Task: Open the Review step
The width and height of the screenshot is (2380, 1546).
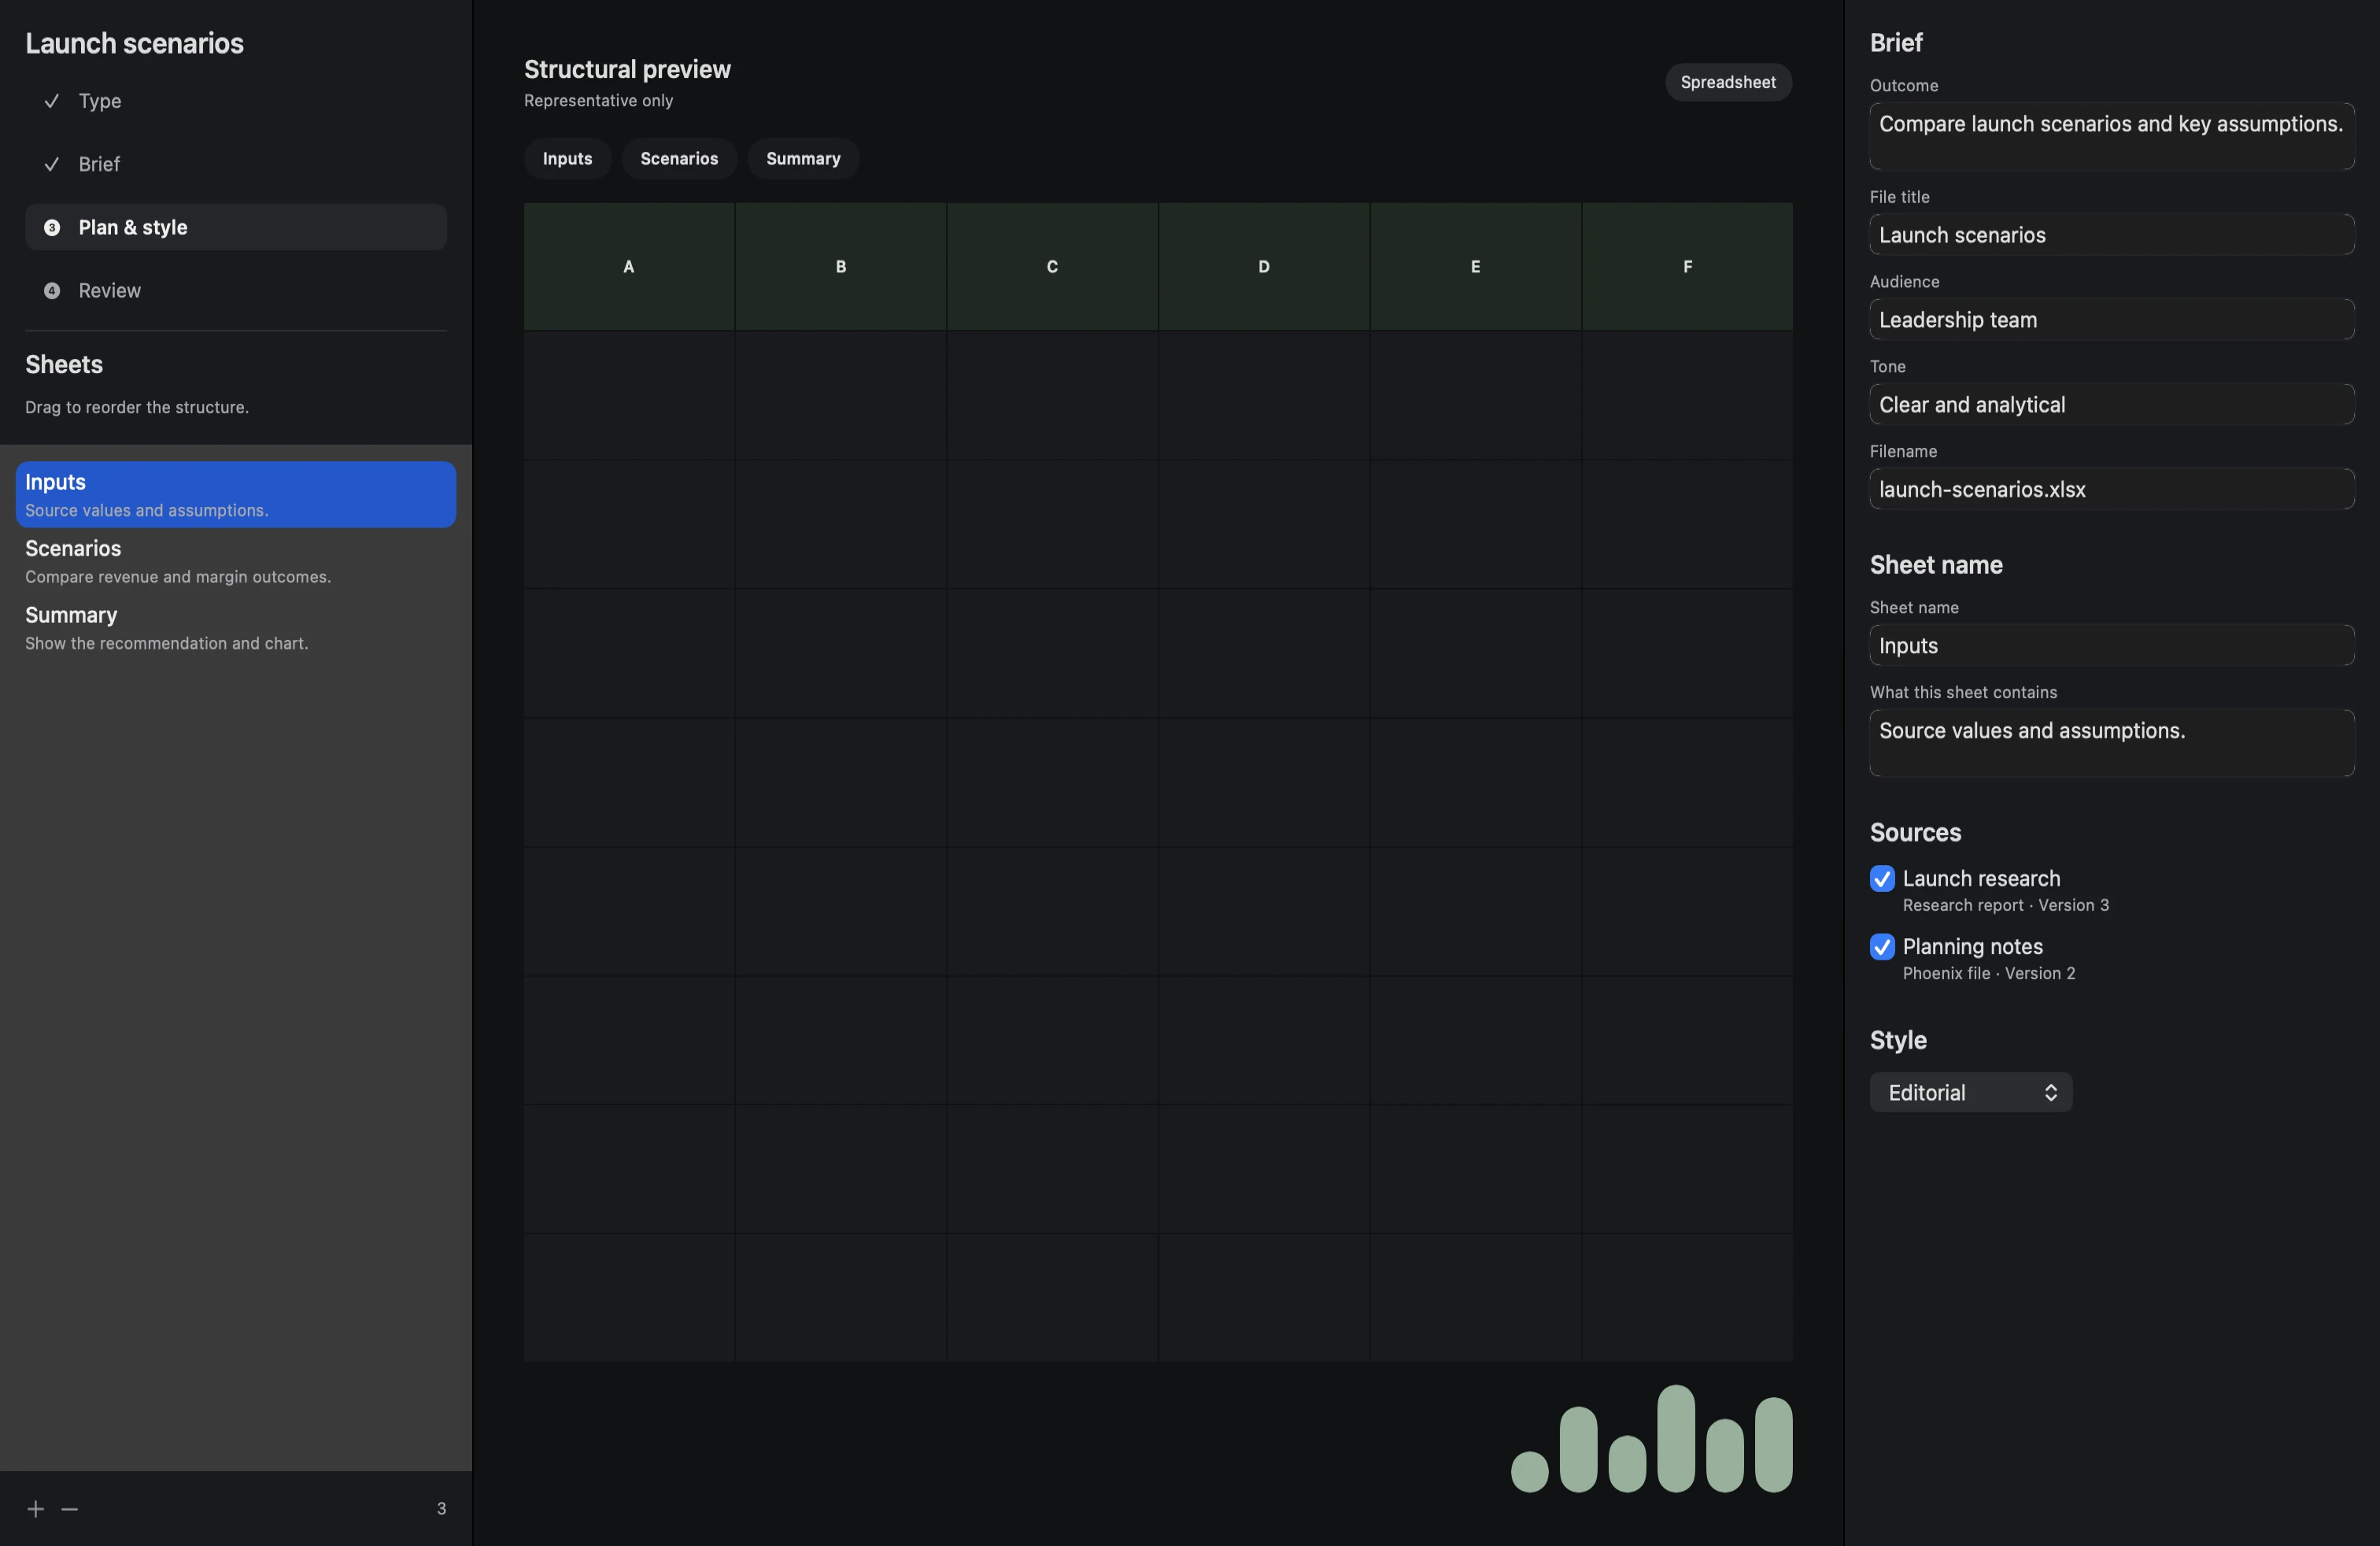Action: [x=236, y=291]
